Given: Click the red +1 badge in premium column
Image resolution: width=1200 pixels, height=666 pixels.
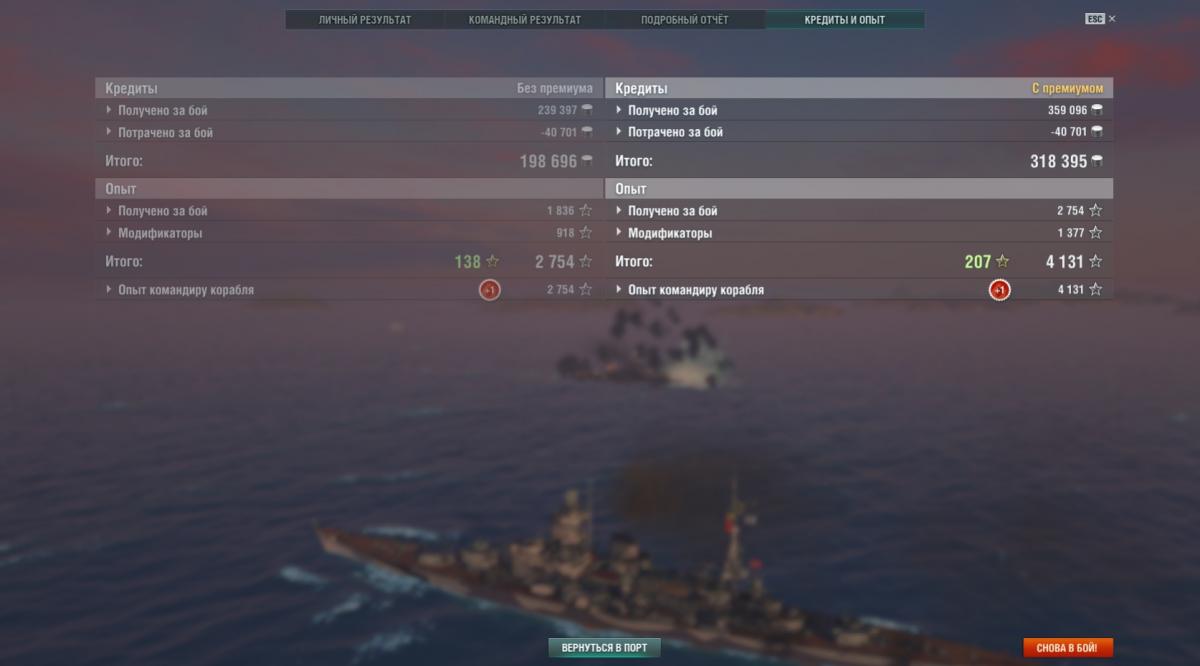Looking at the screenshot, I should point(999,290).
